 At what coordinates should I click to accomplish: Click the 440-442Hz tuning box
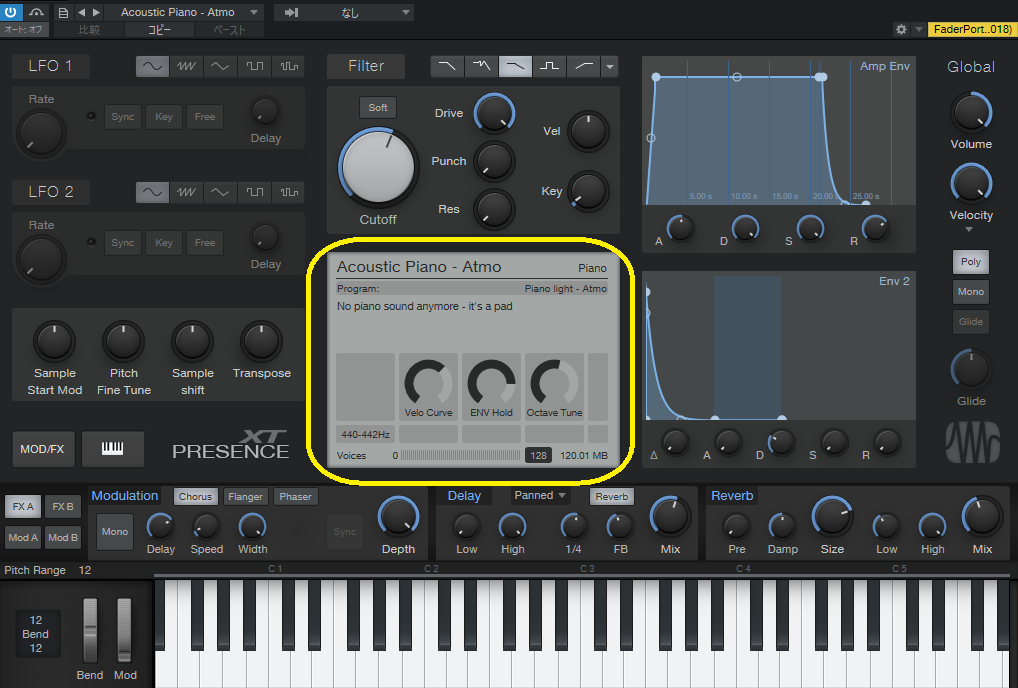pyautogui.click(x=366, y=434)
